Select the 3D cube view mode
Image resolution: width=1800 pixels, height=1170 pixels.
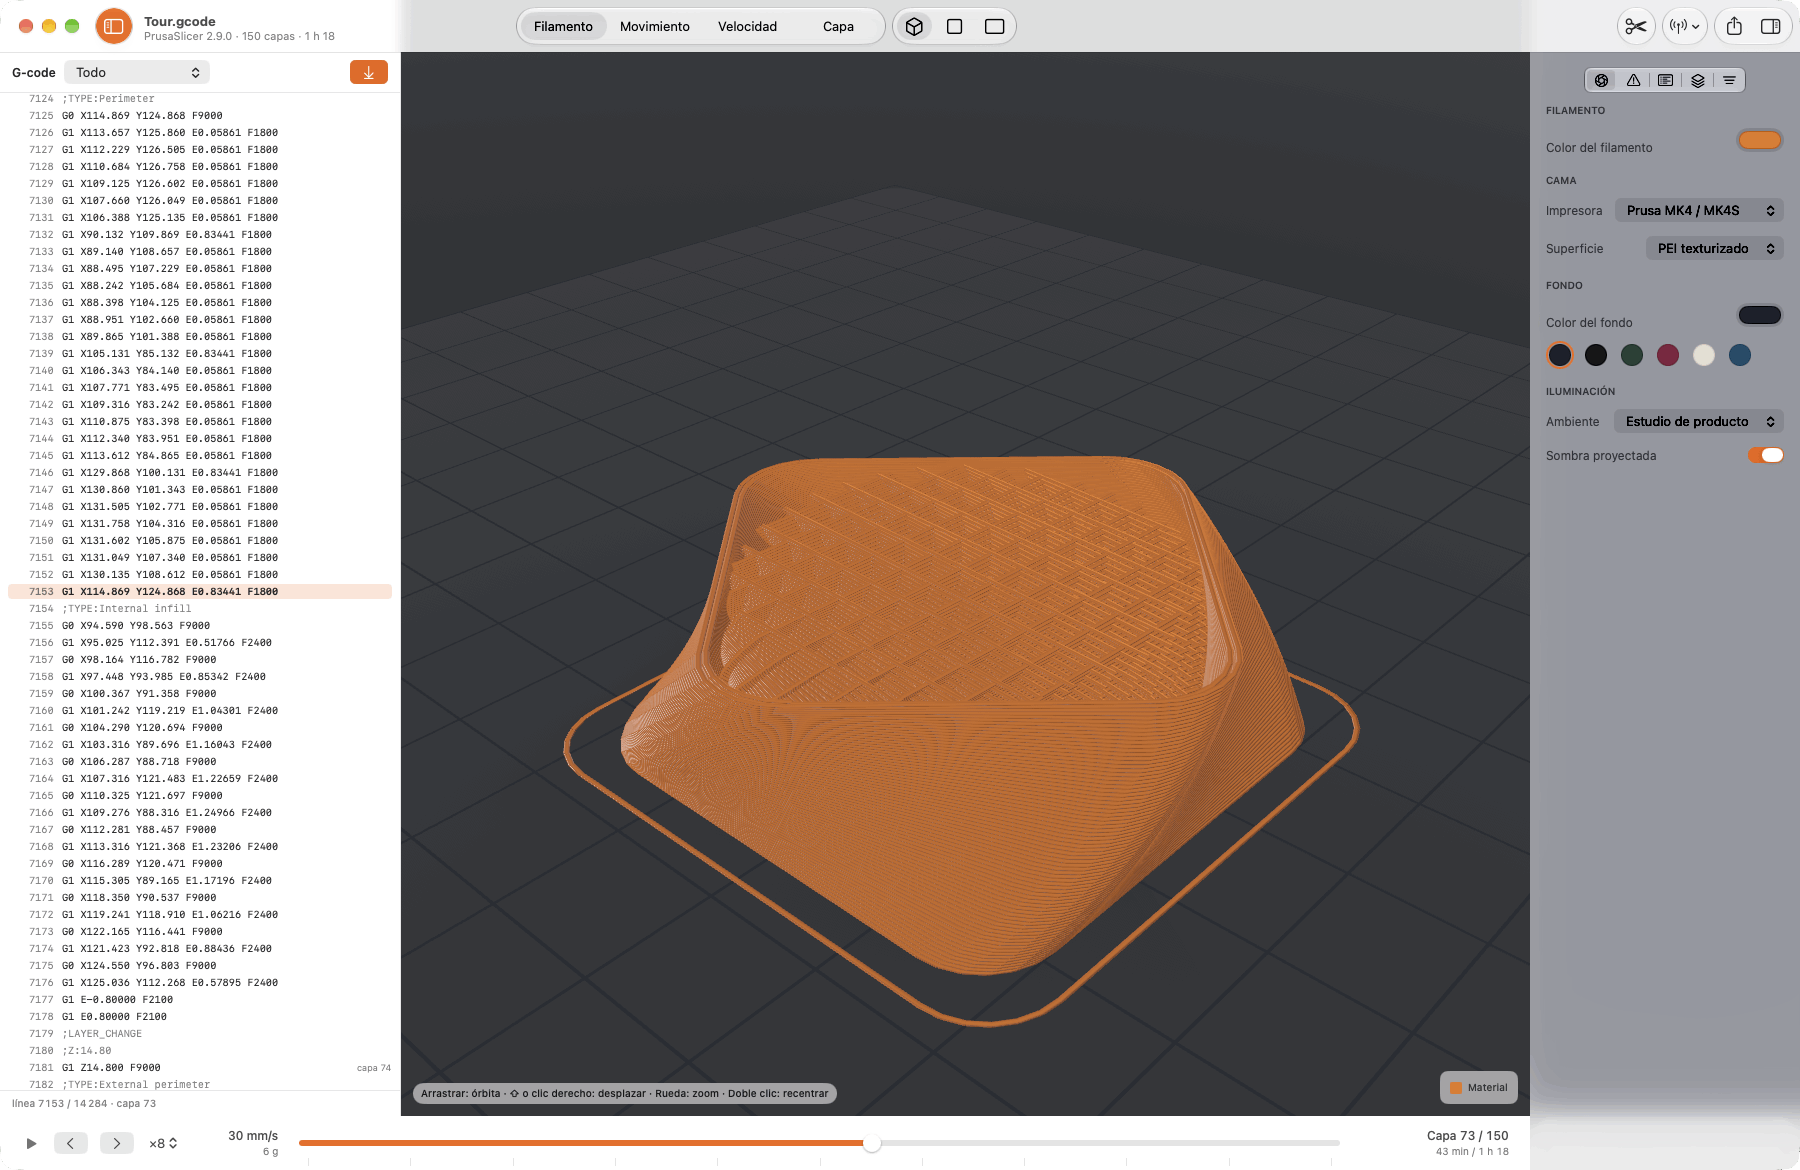[x=914, y=27]
